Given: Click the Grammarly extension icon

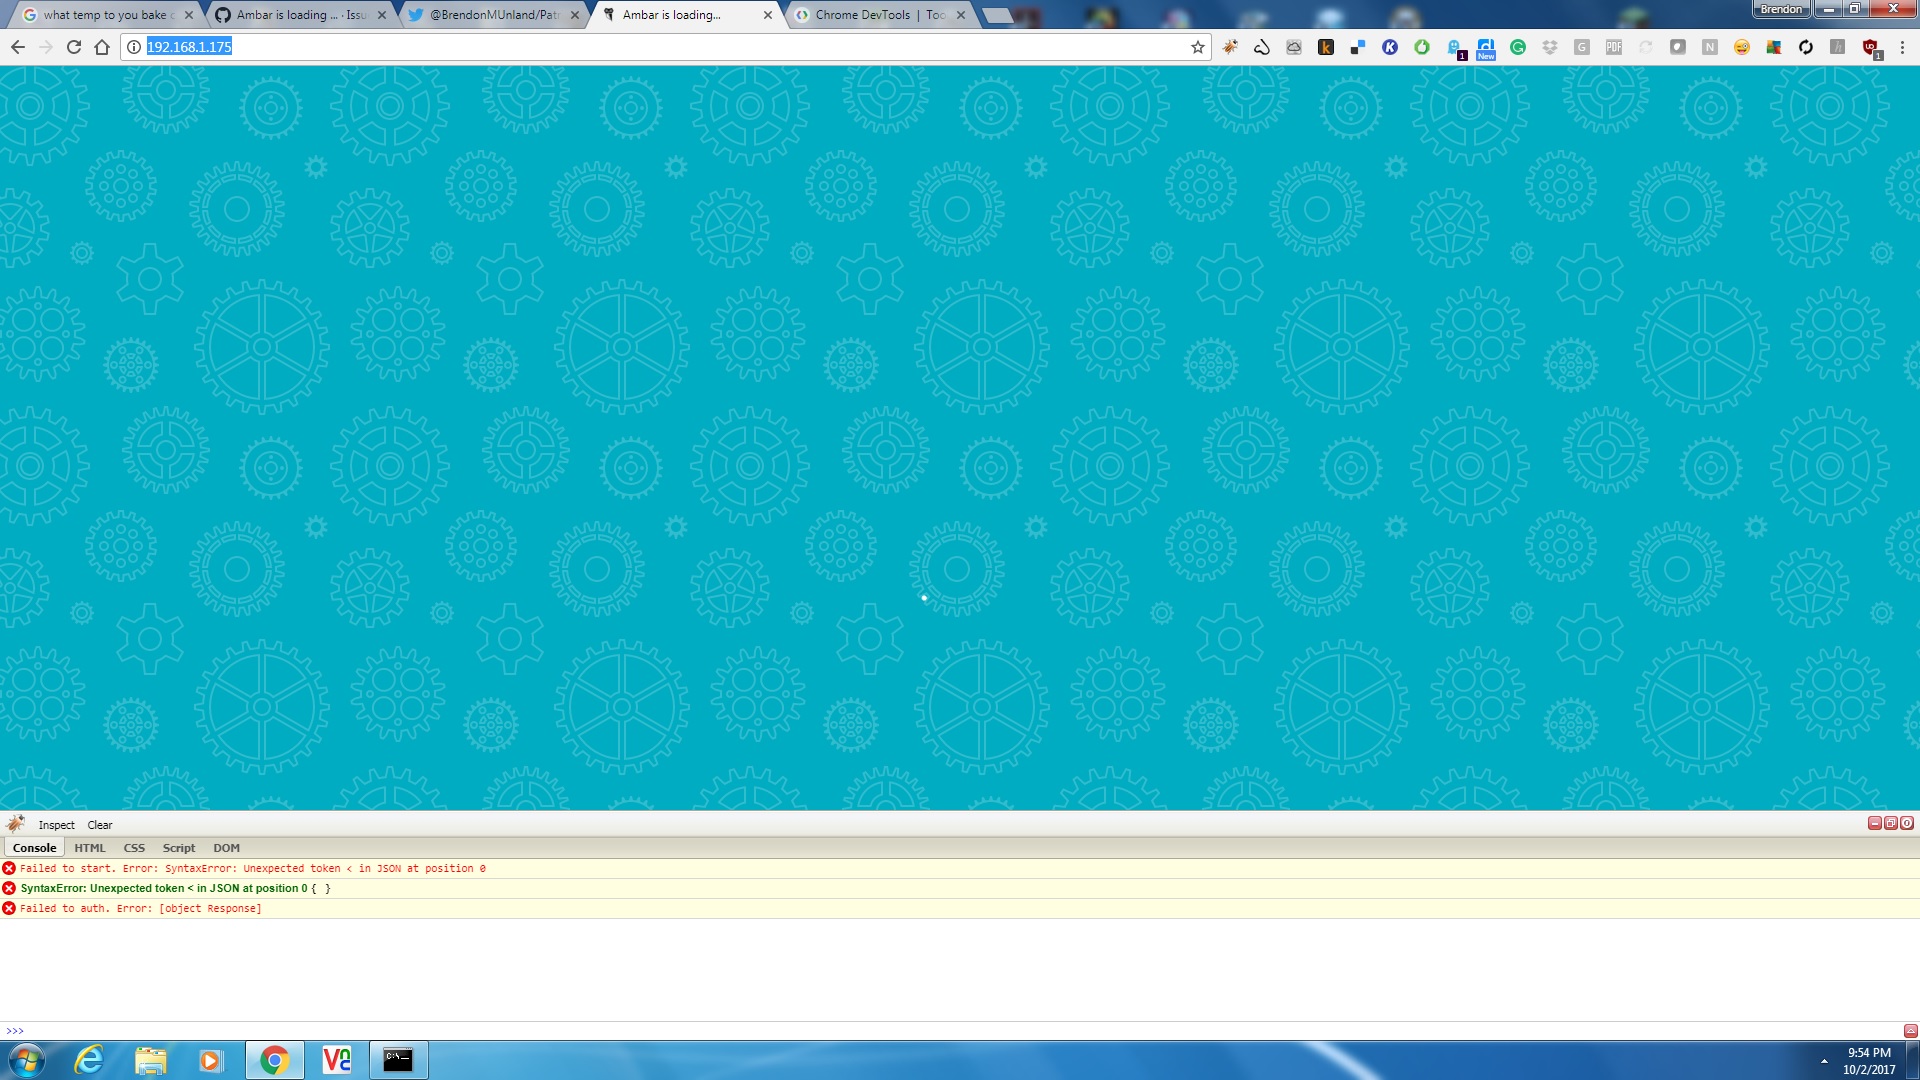Looking at the screenshot, I should 1518,47.
